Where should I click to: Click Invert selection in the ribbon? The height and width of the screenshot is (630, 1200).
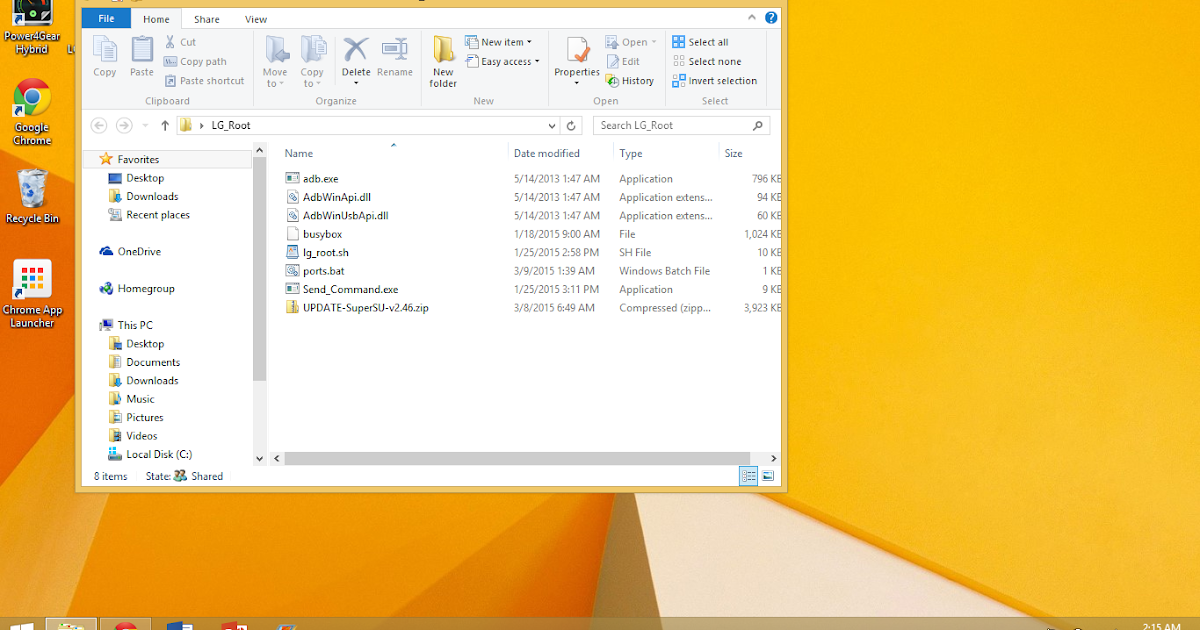715,81
